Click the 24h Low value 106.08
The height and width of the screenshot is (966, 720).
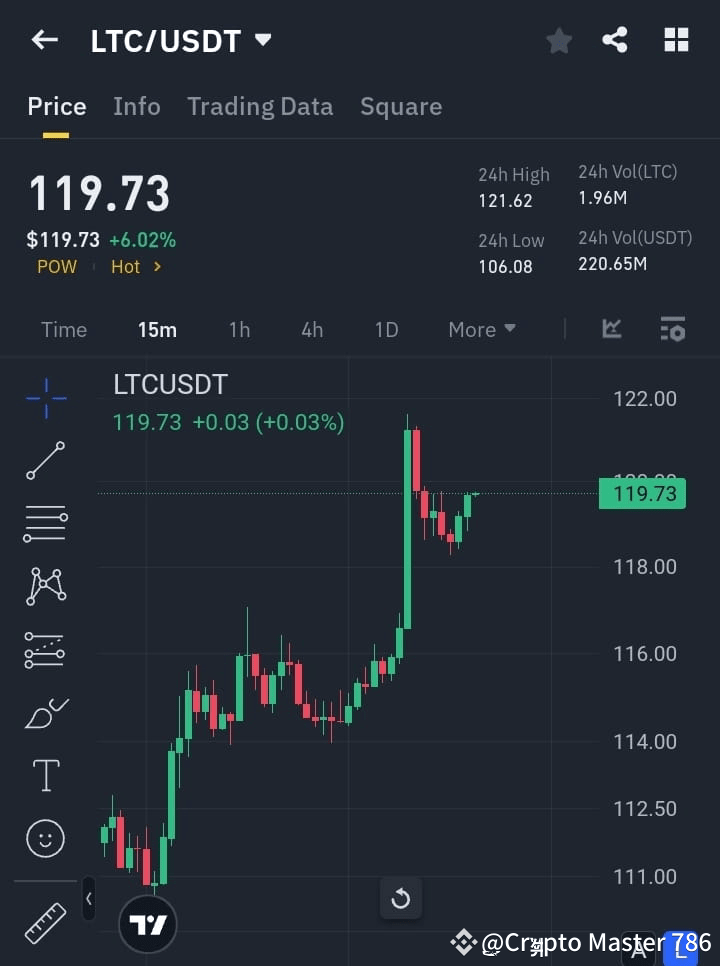coord(506,267)
